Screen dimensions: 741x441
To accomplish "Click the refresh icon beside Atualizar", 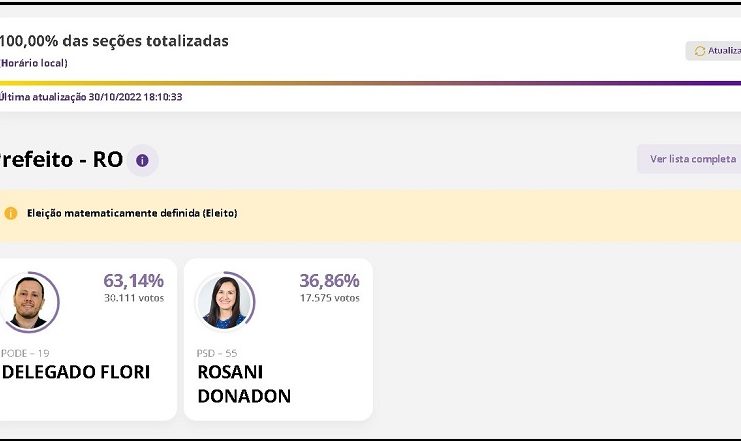I will coord(699,51).
